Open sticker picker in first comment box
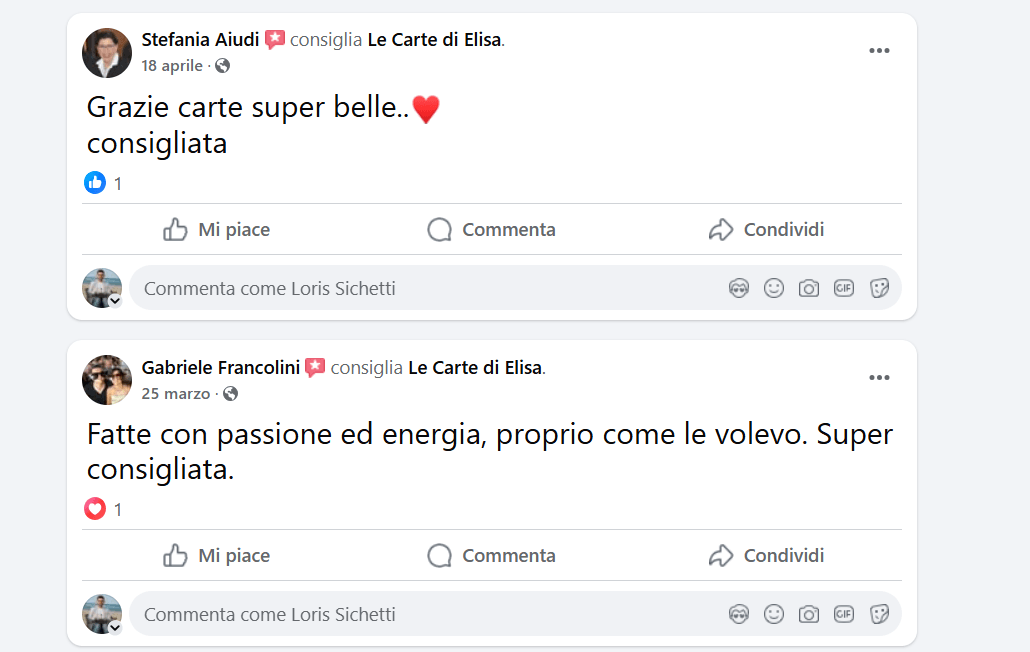Viewport: 1030px width, 652px height. tap(879, 288)
